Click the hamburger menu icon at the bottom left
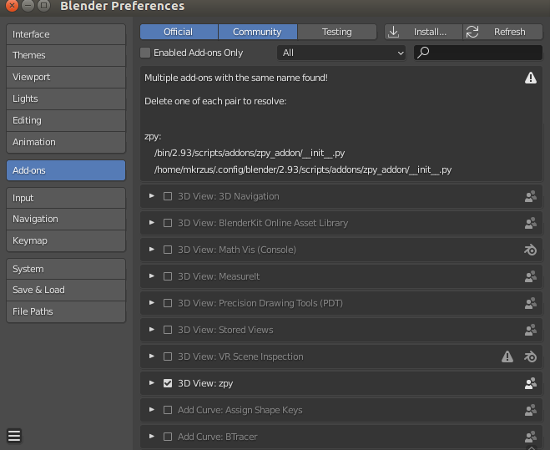 [x=14, y=436]
